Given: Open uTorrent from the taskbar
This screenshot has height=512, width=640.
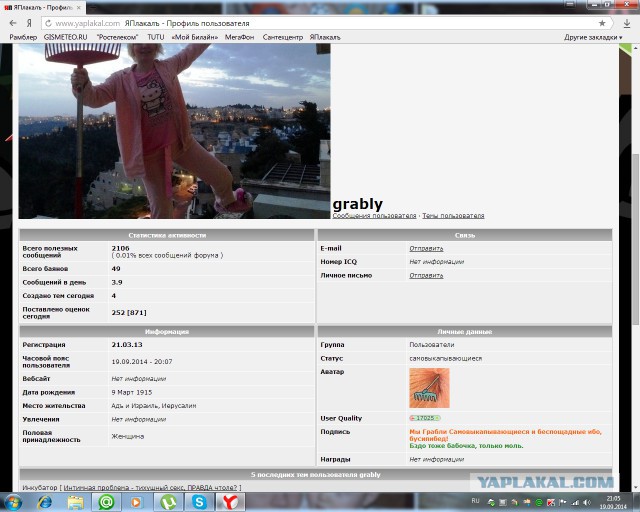Looking at the screenshot, I should pyautogui.click(x=168, y=502).
